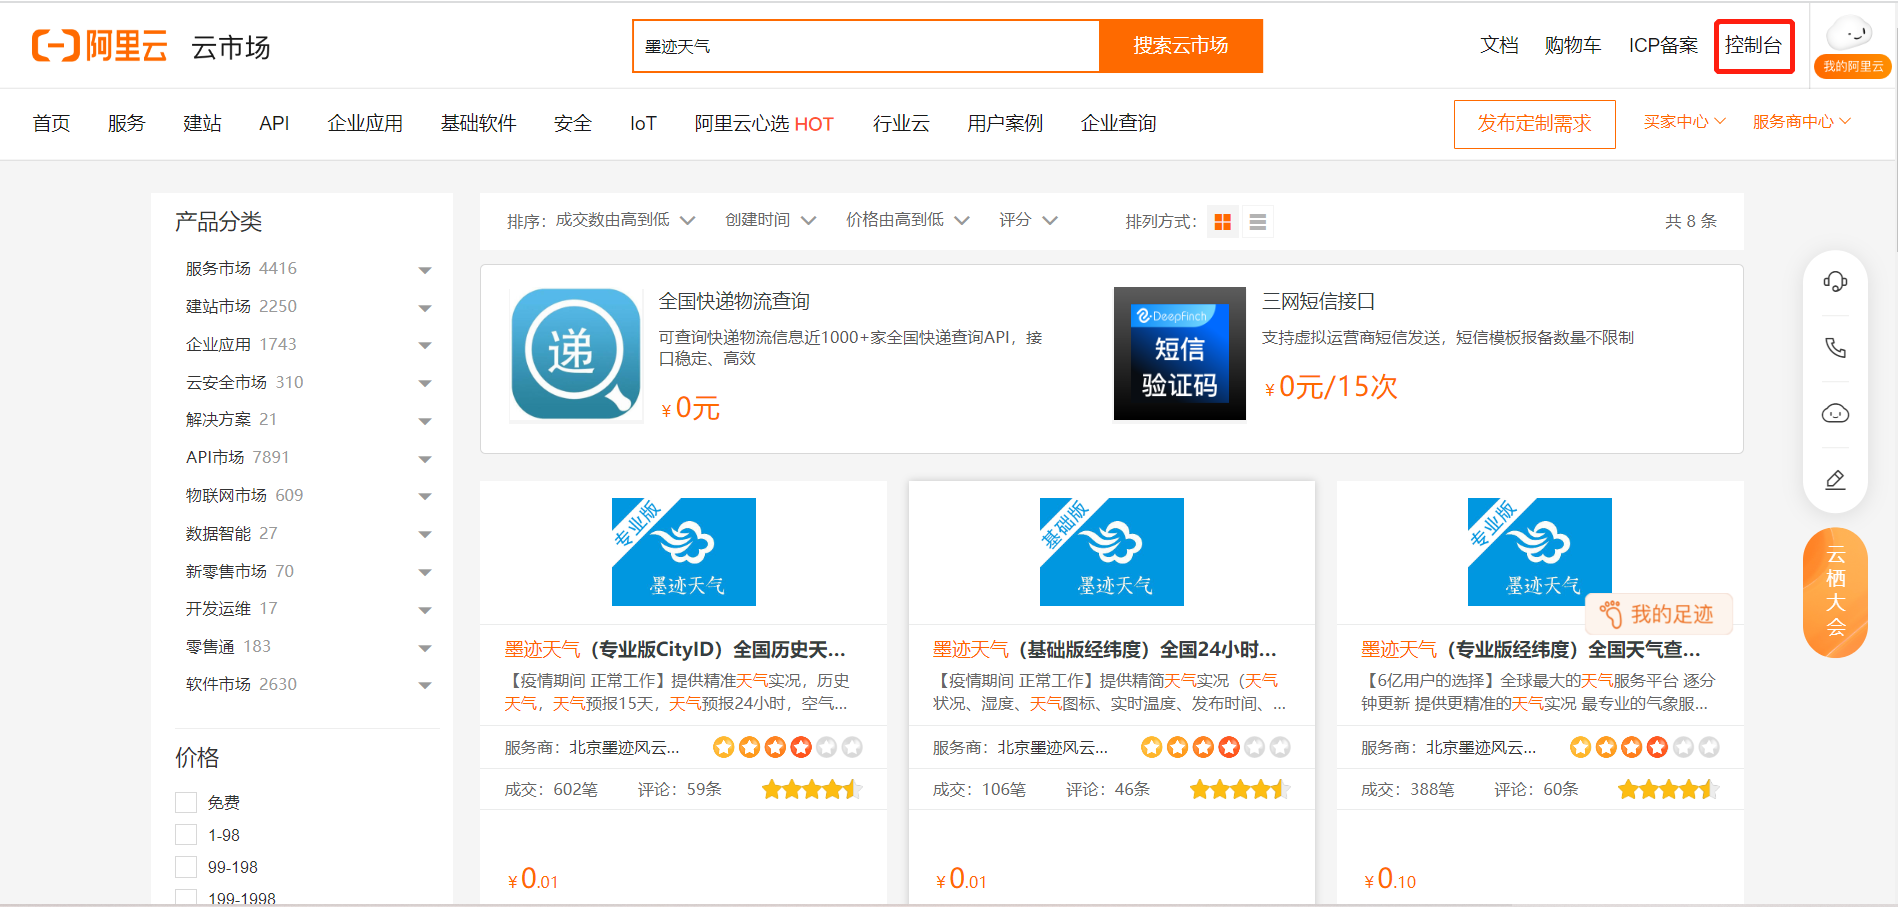Open the 成交数由高到低 sort dropdown
Image resolution: width=1898 pixels, height=907 pixels.
pos(625,220)
